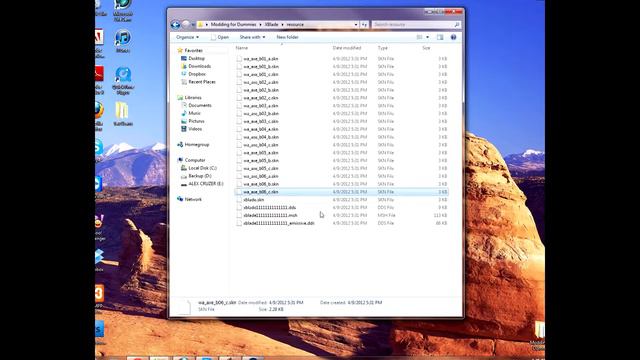Image resolution: width=640 pixels, height=360 pixels.
Task: Open the view options dropdown arrow
Action: pos(427,37)
